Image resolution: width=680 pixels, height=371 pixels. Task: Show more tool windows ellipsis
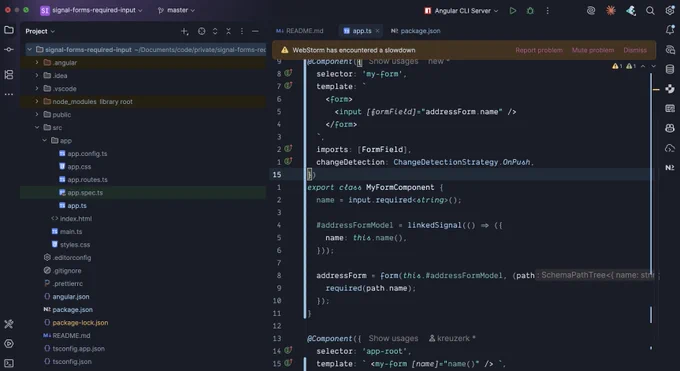tap(9, 94)
